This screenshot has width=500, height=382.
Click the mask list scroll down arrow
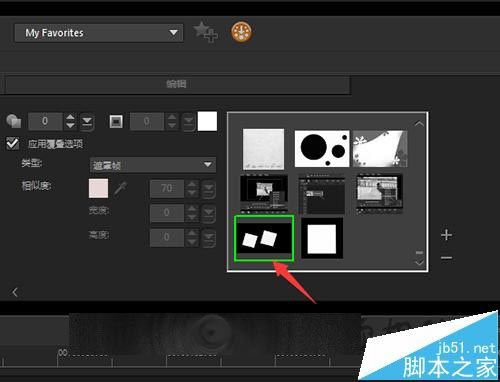(419, 263)
